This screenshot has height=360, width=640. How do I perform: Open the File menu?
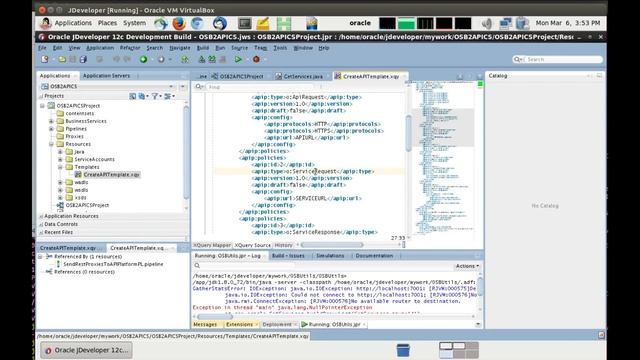42,48
